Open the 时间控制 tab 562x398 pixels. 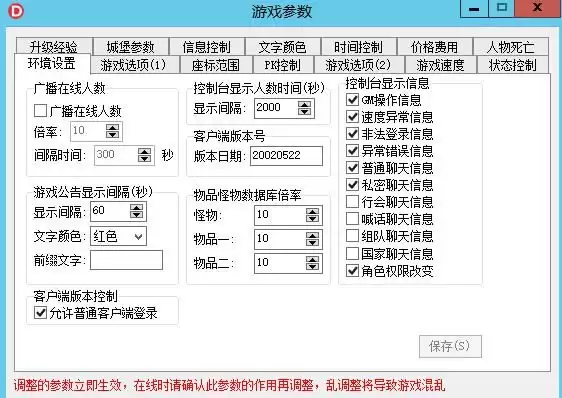pos(359,46)
